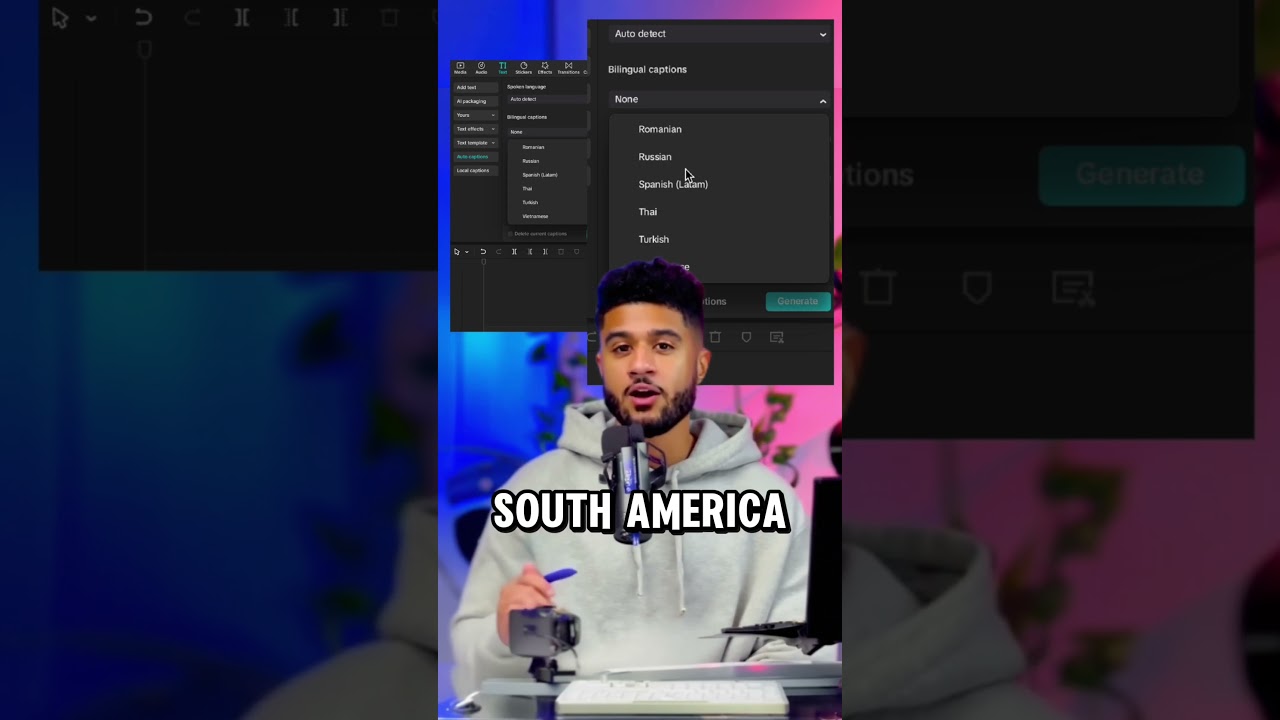Choose Thai in the small panel list

coord(527,189)
